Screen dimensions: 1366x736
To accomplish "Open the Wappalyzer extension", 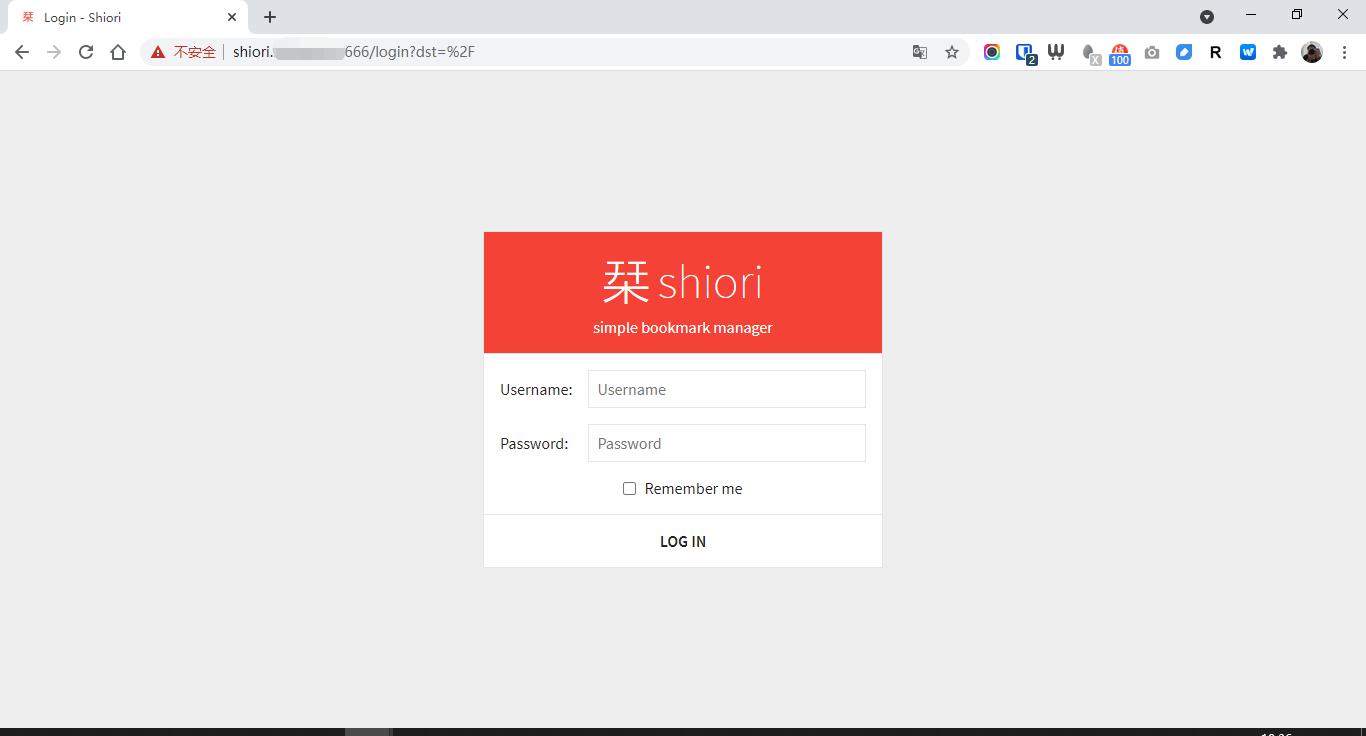I will pyautogui.click(x=1056, y=51).
